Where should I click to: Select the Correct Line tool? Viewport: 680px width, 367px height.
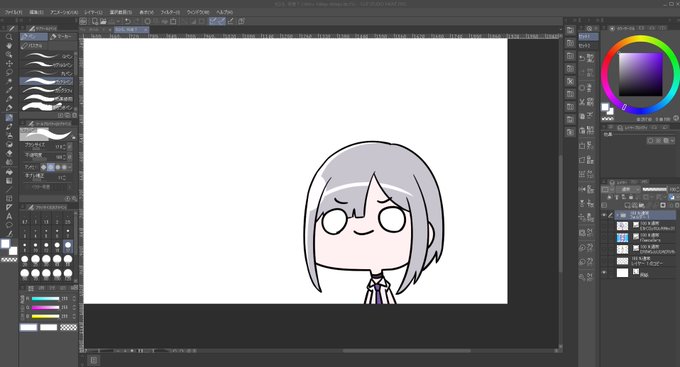pyautogui.click(x=9, y=233)
